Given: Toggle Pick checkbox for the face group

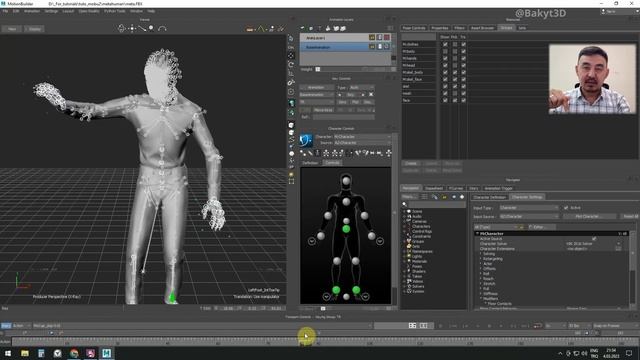Looking at the screenshot, I should click(x=454, y=100).
